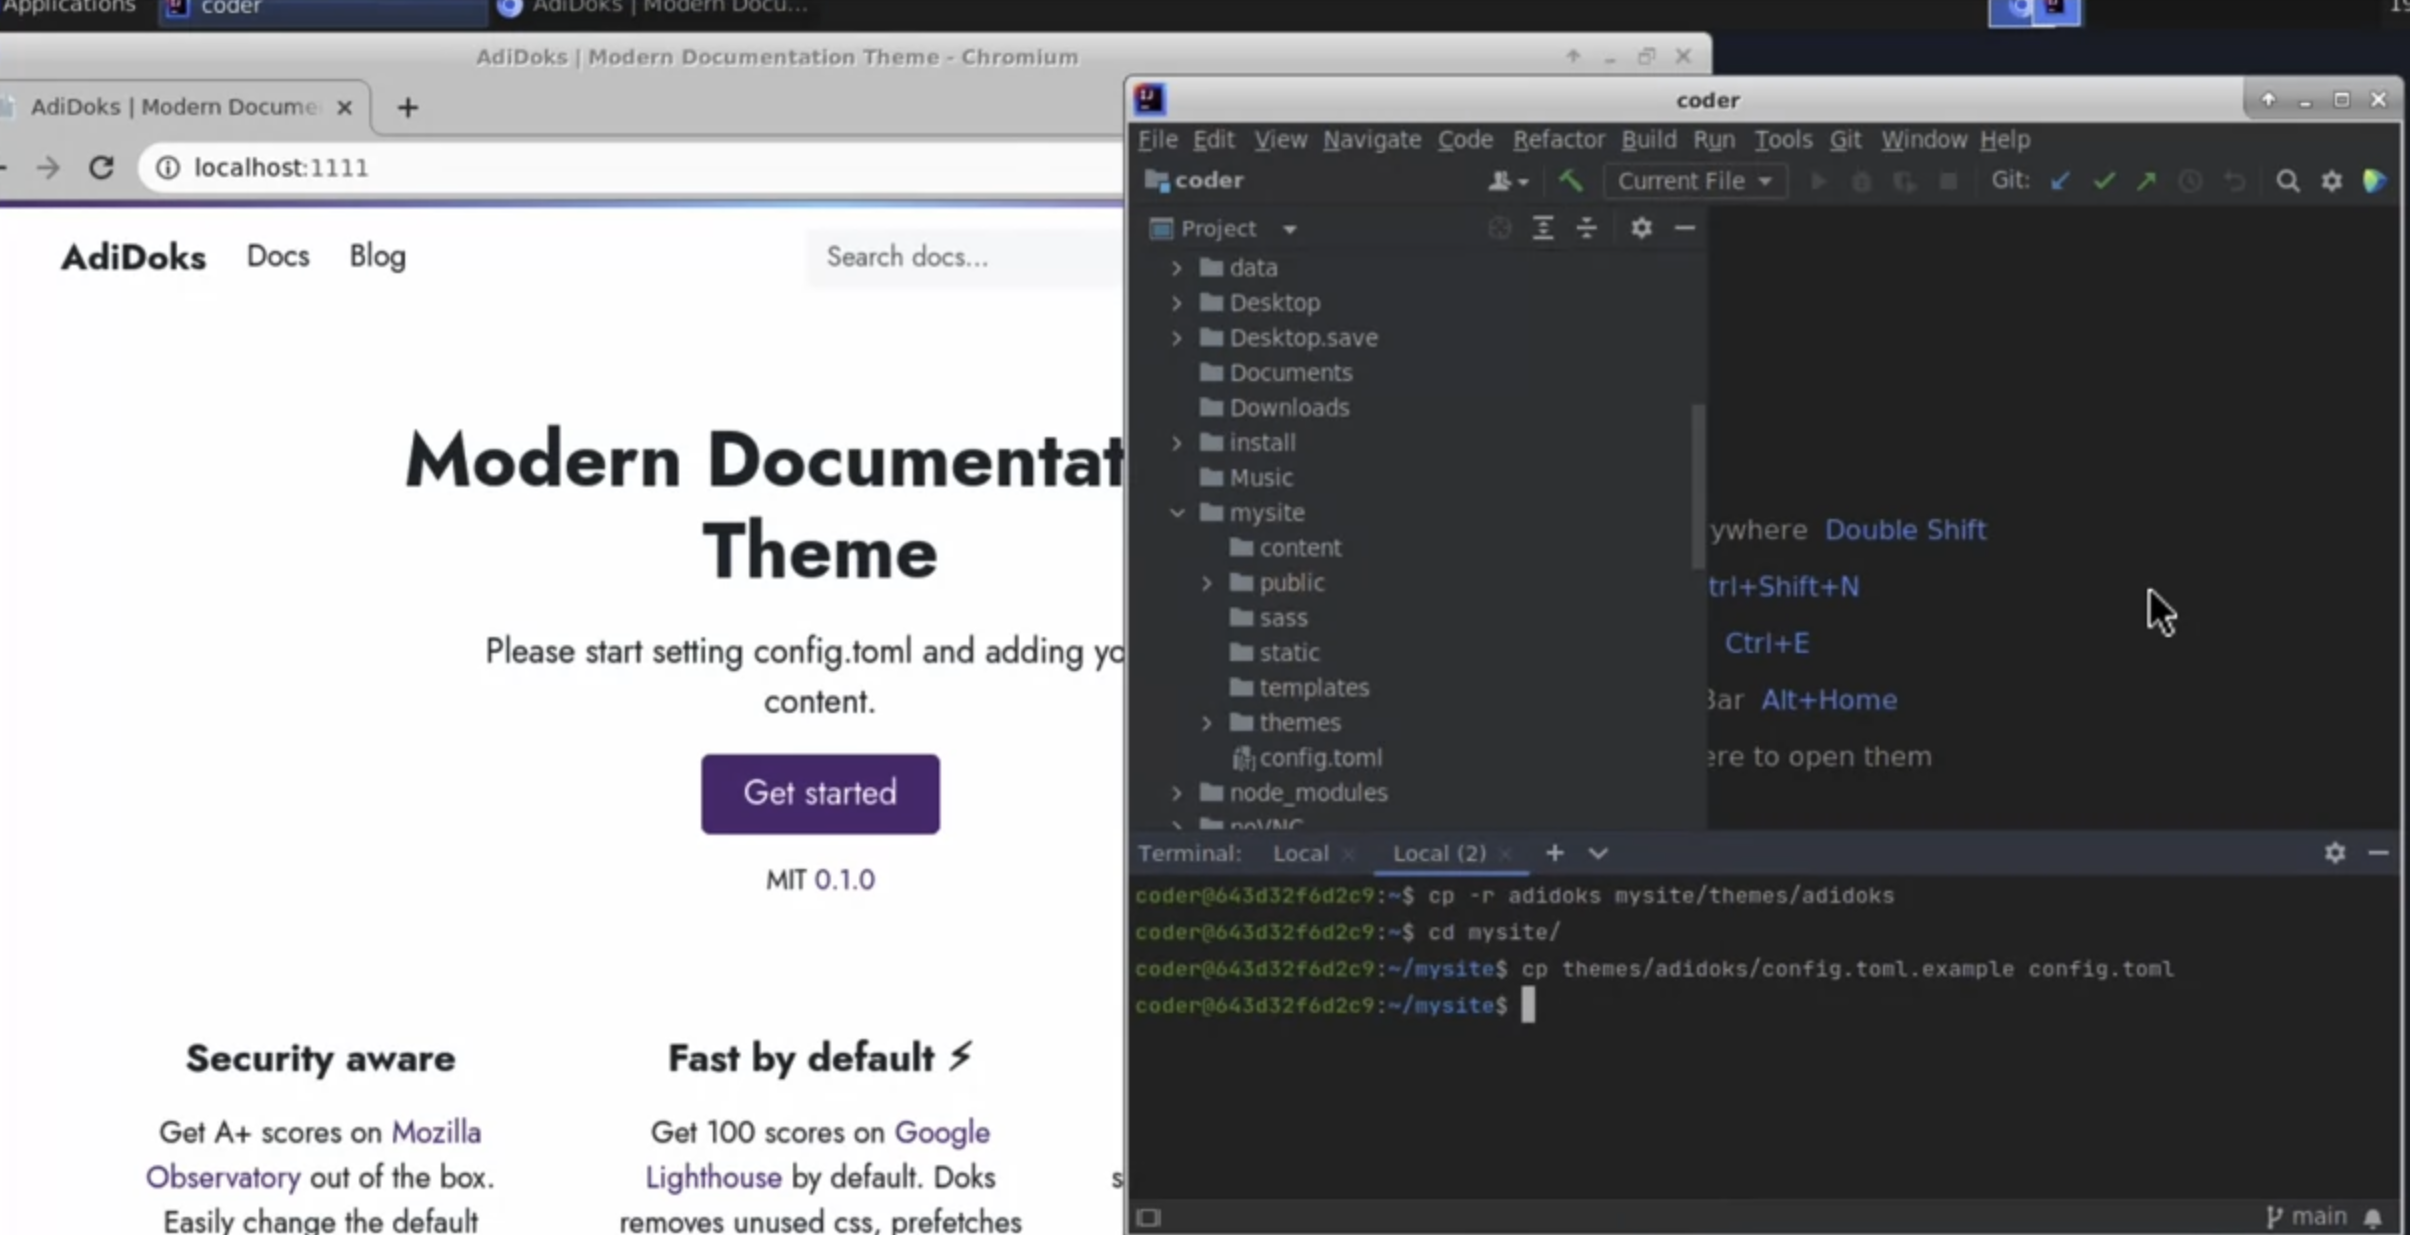Image resolution: width=2410 pixels, height=1235 pixels.
Task: Add a new terminal session with plus icon
Action: click(x=1553, y=853)
